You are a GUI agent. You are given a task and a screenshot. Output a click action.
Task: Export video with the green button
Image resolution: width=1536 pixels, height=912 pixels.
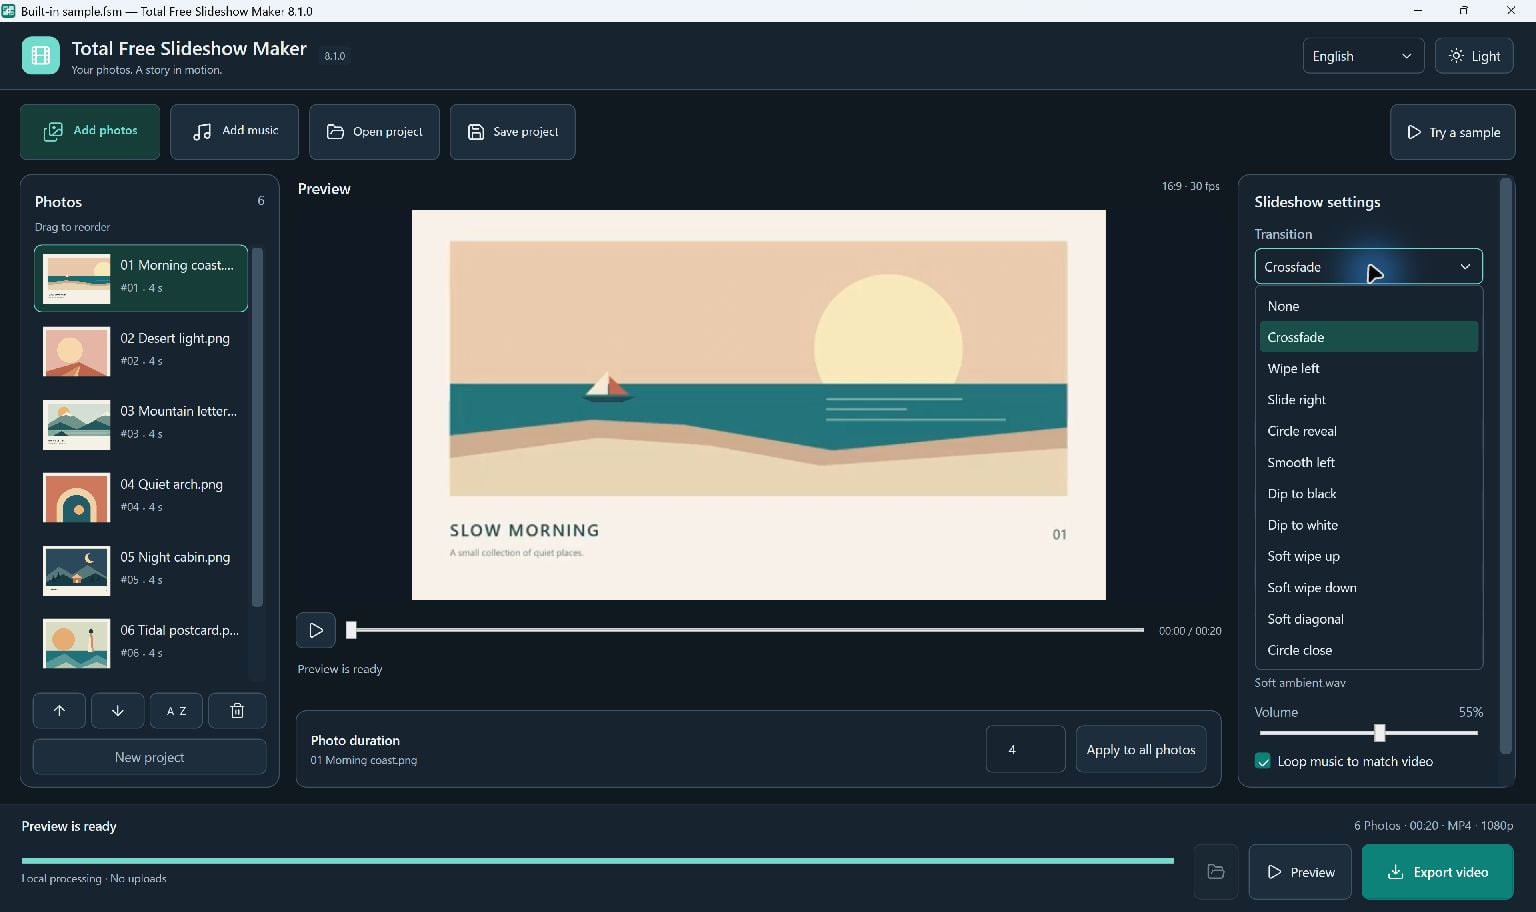(1437, 872)
